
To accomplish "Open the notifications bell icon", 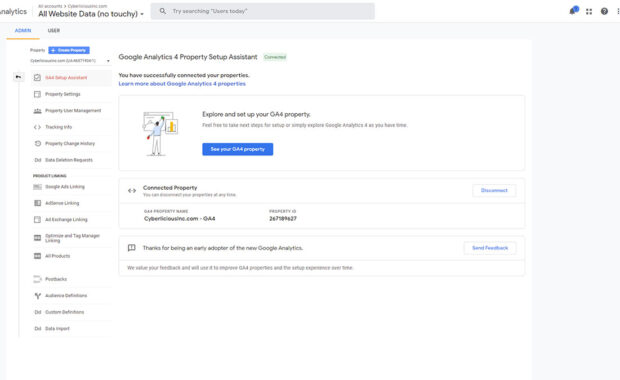I will tap(573, 11).
